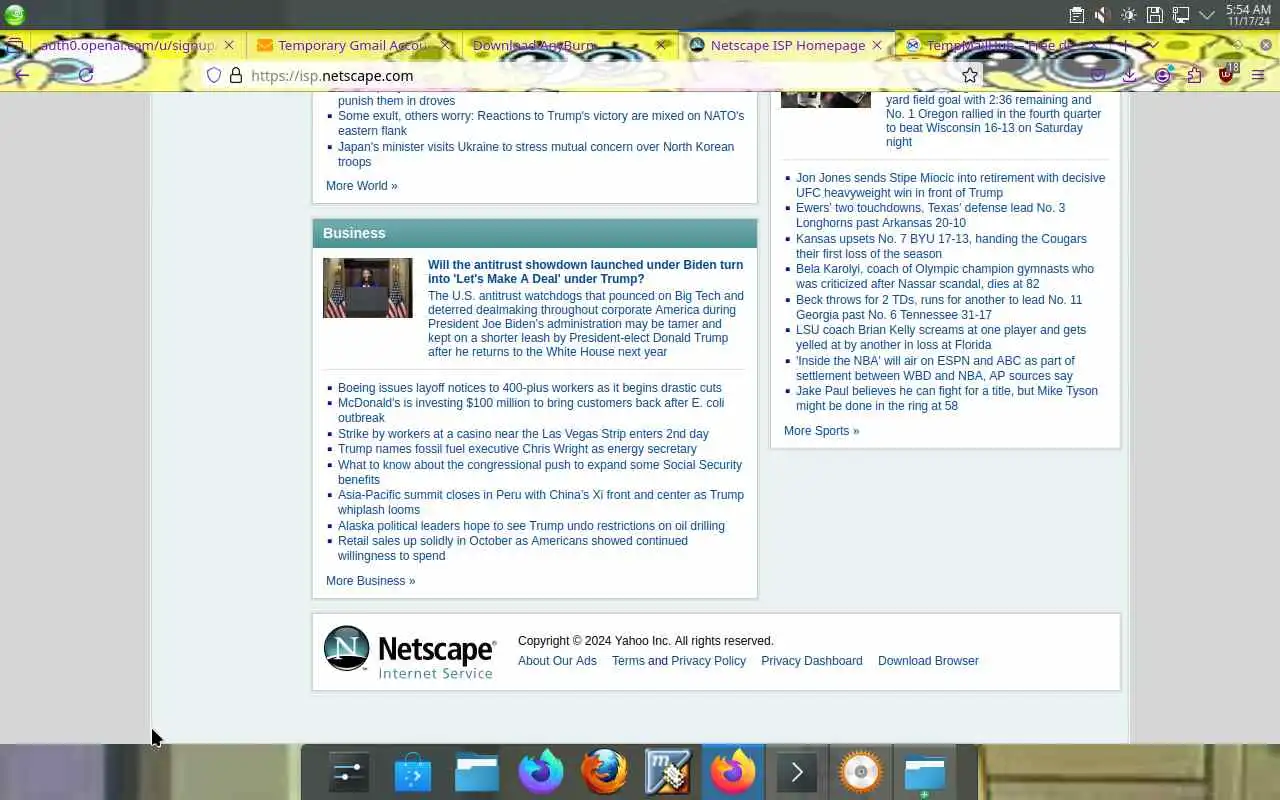
Task: Open the Social Security benefits story
Action: 540,472
